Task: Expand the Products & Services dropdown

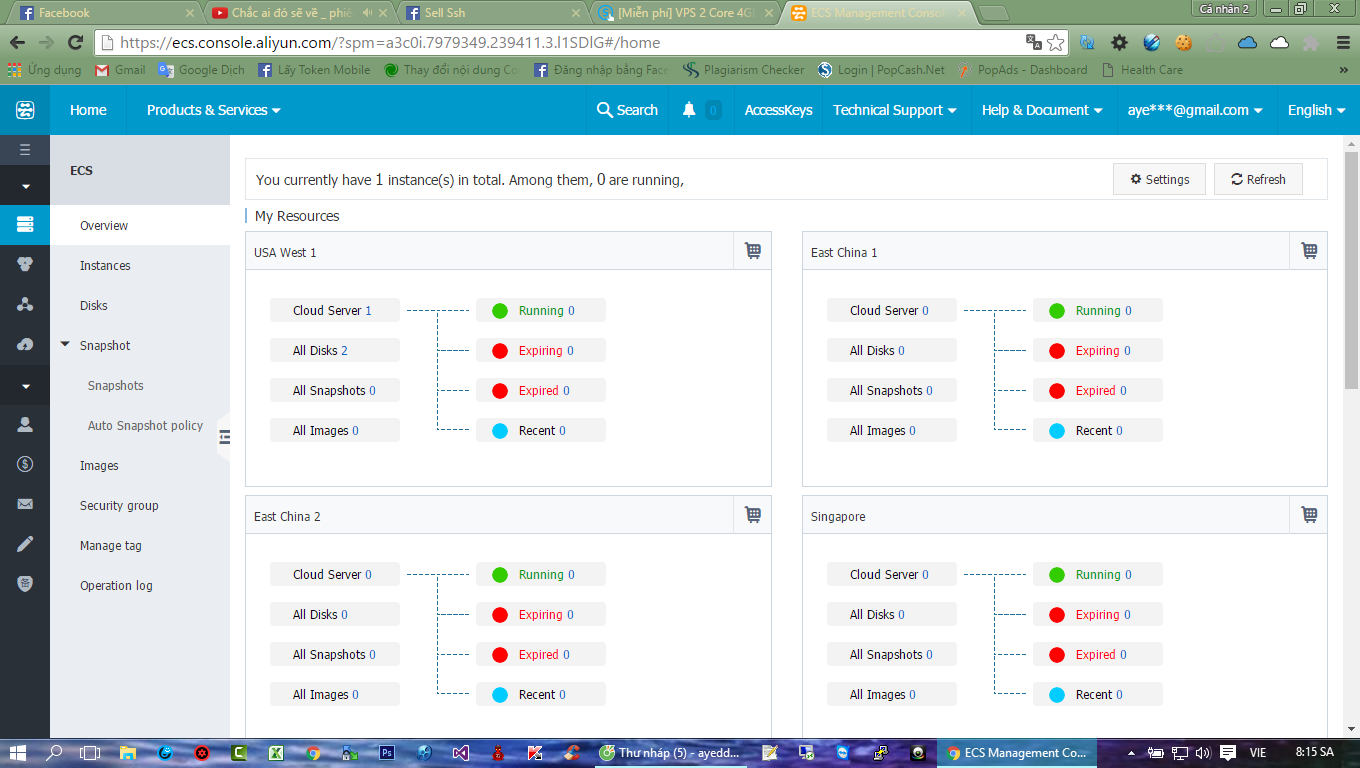Action: pyautogui.click(x=213, y=110)
